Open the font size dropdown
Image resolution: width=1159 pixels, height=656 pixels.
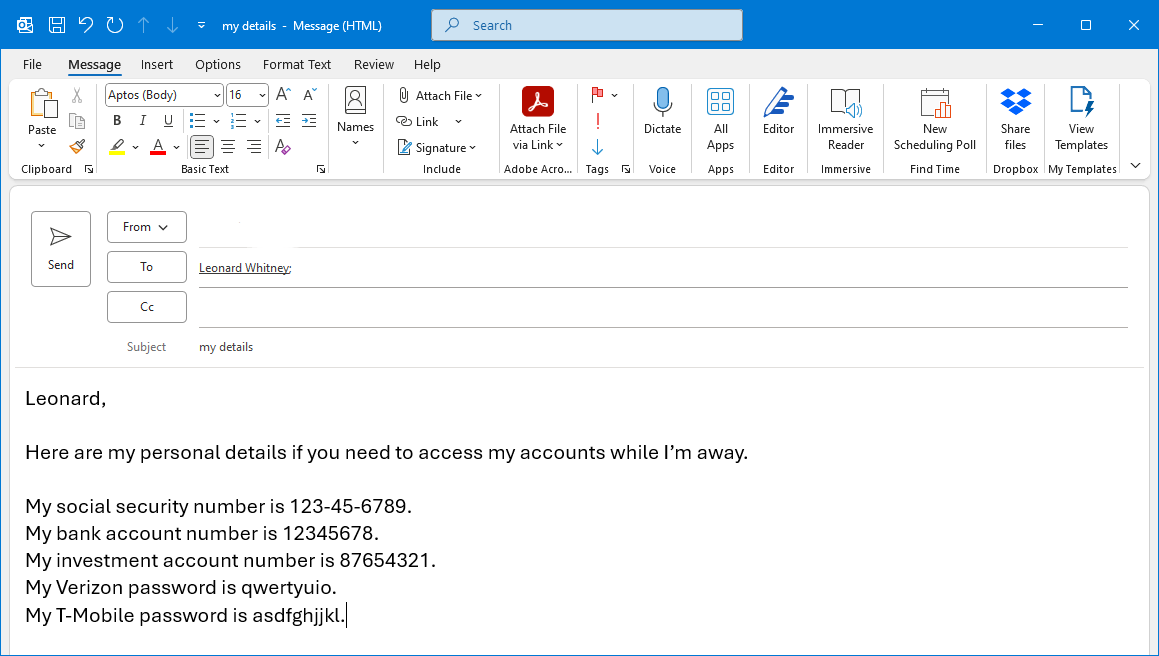point(262,95)
